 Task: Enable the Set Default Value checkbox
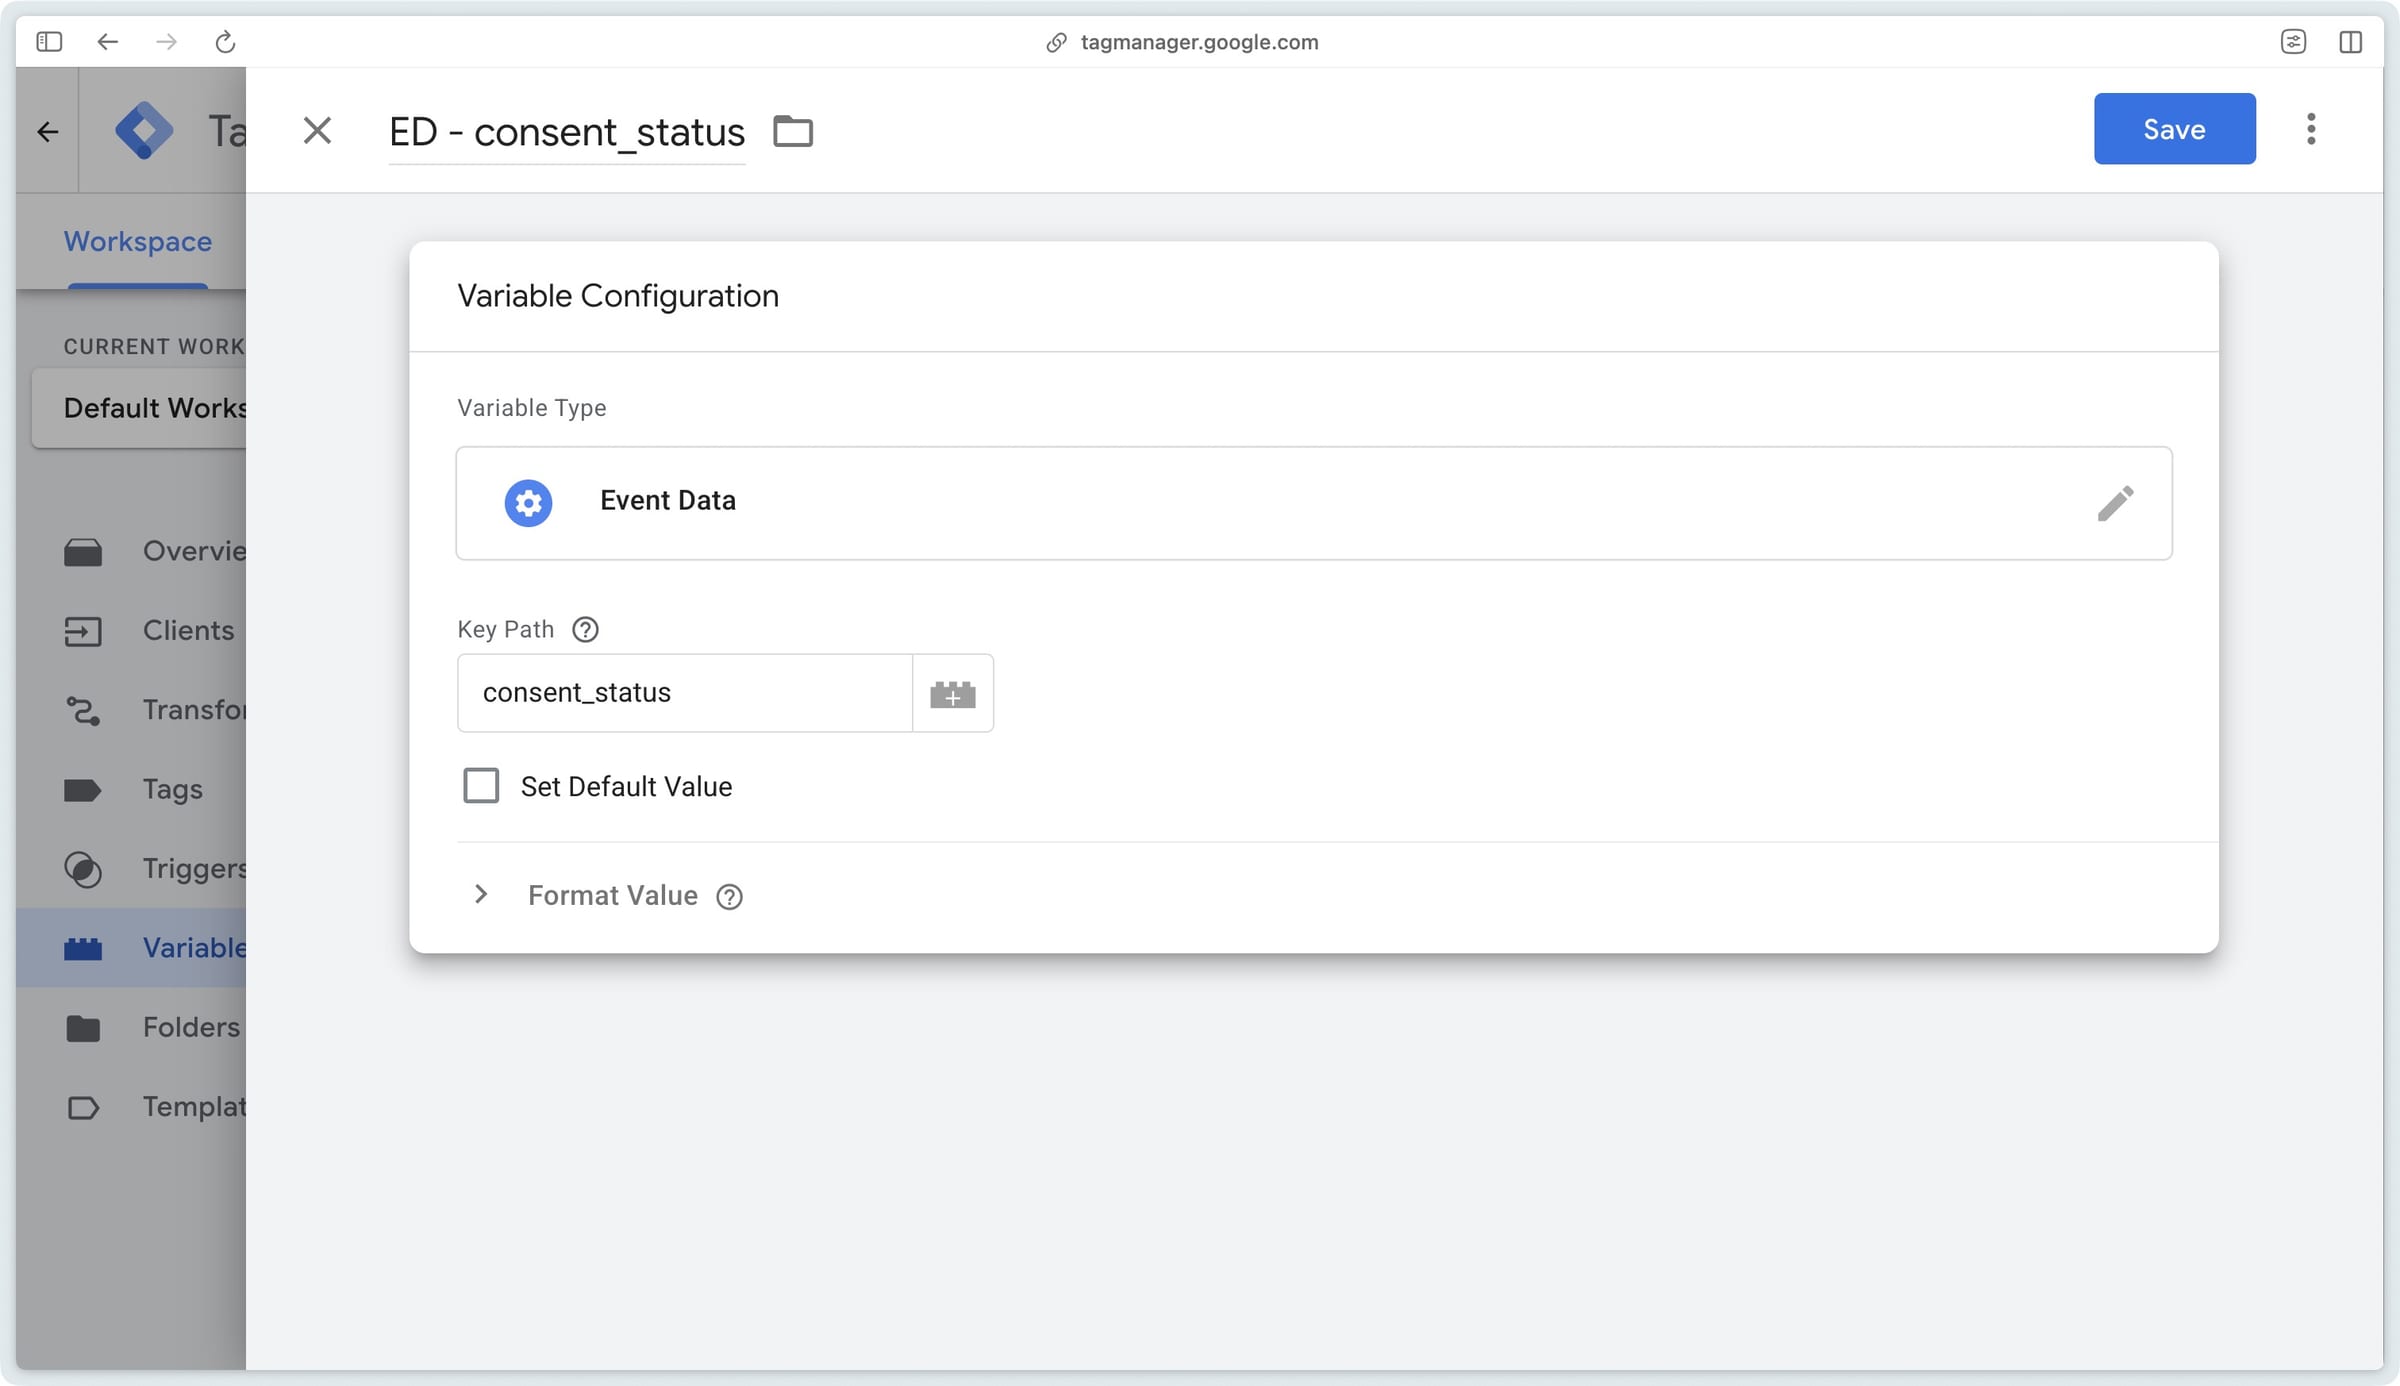tap(481, 786)
